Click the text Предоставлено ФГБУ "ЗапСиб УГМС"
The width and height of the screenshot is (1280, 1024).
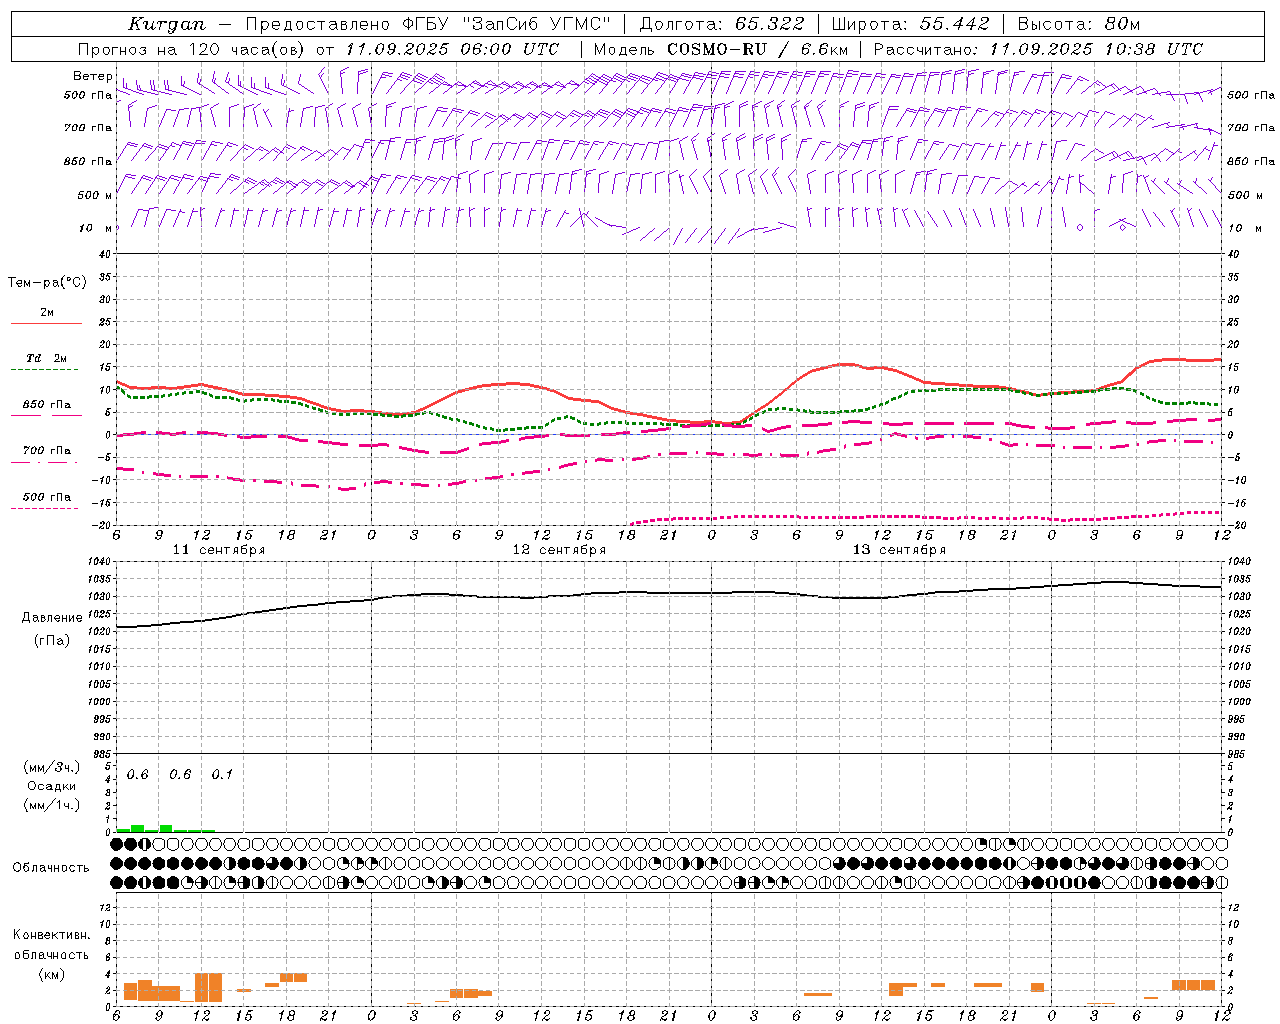[x=428, y=24]
